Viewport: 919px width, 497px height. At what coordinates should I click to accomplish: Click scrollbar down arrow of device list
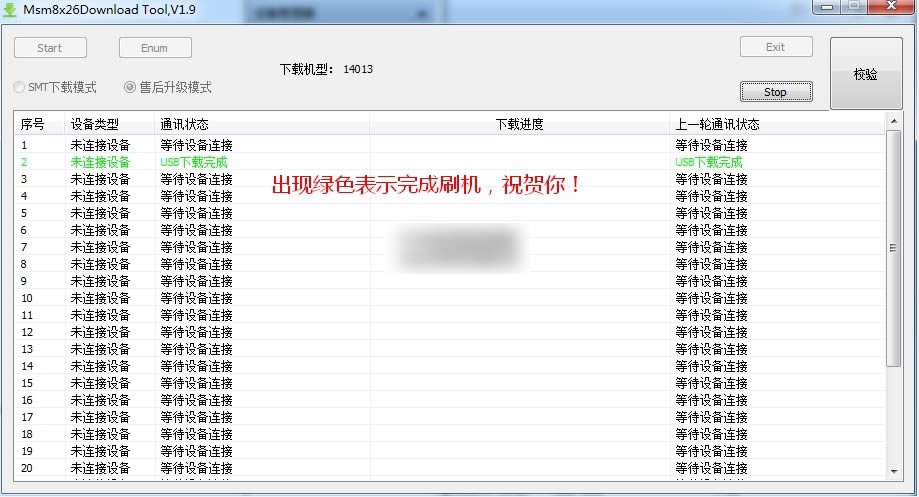pos(893,471)
